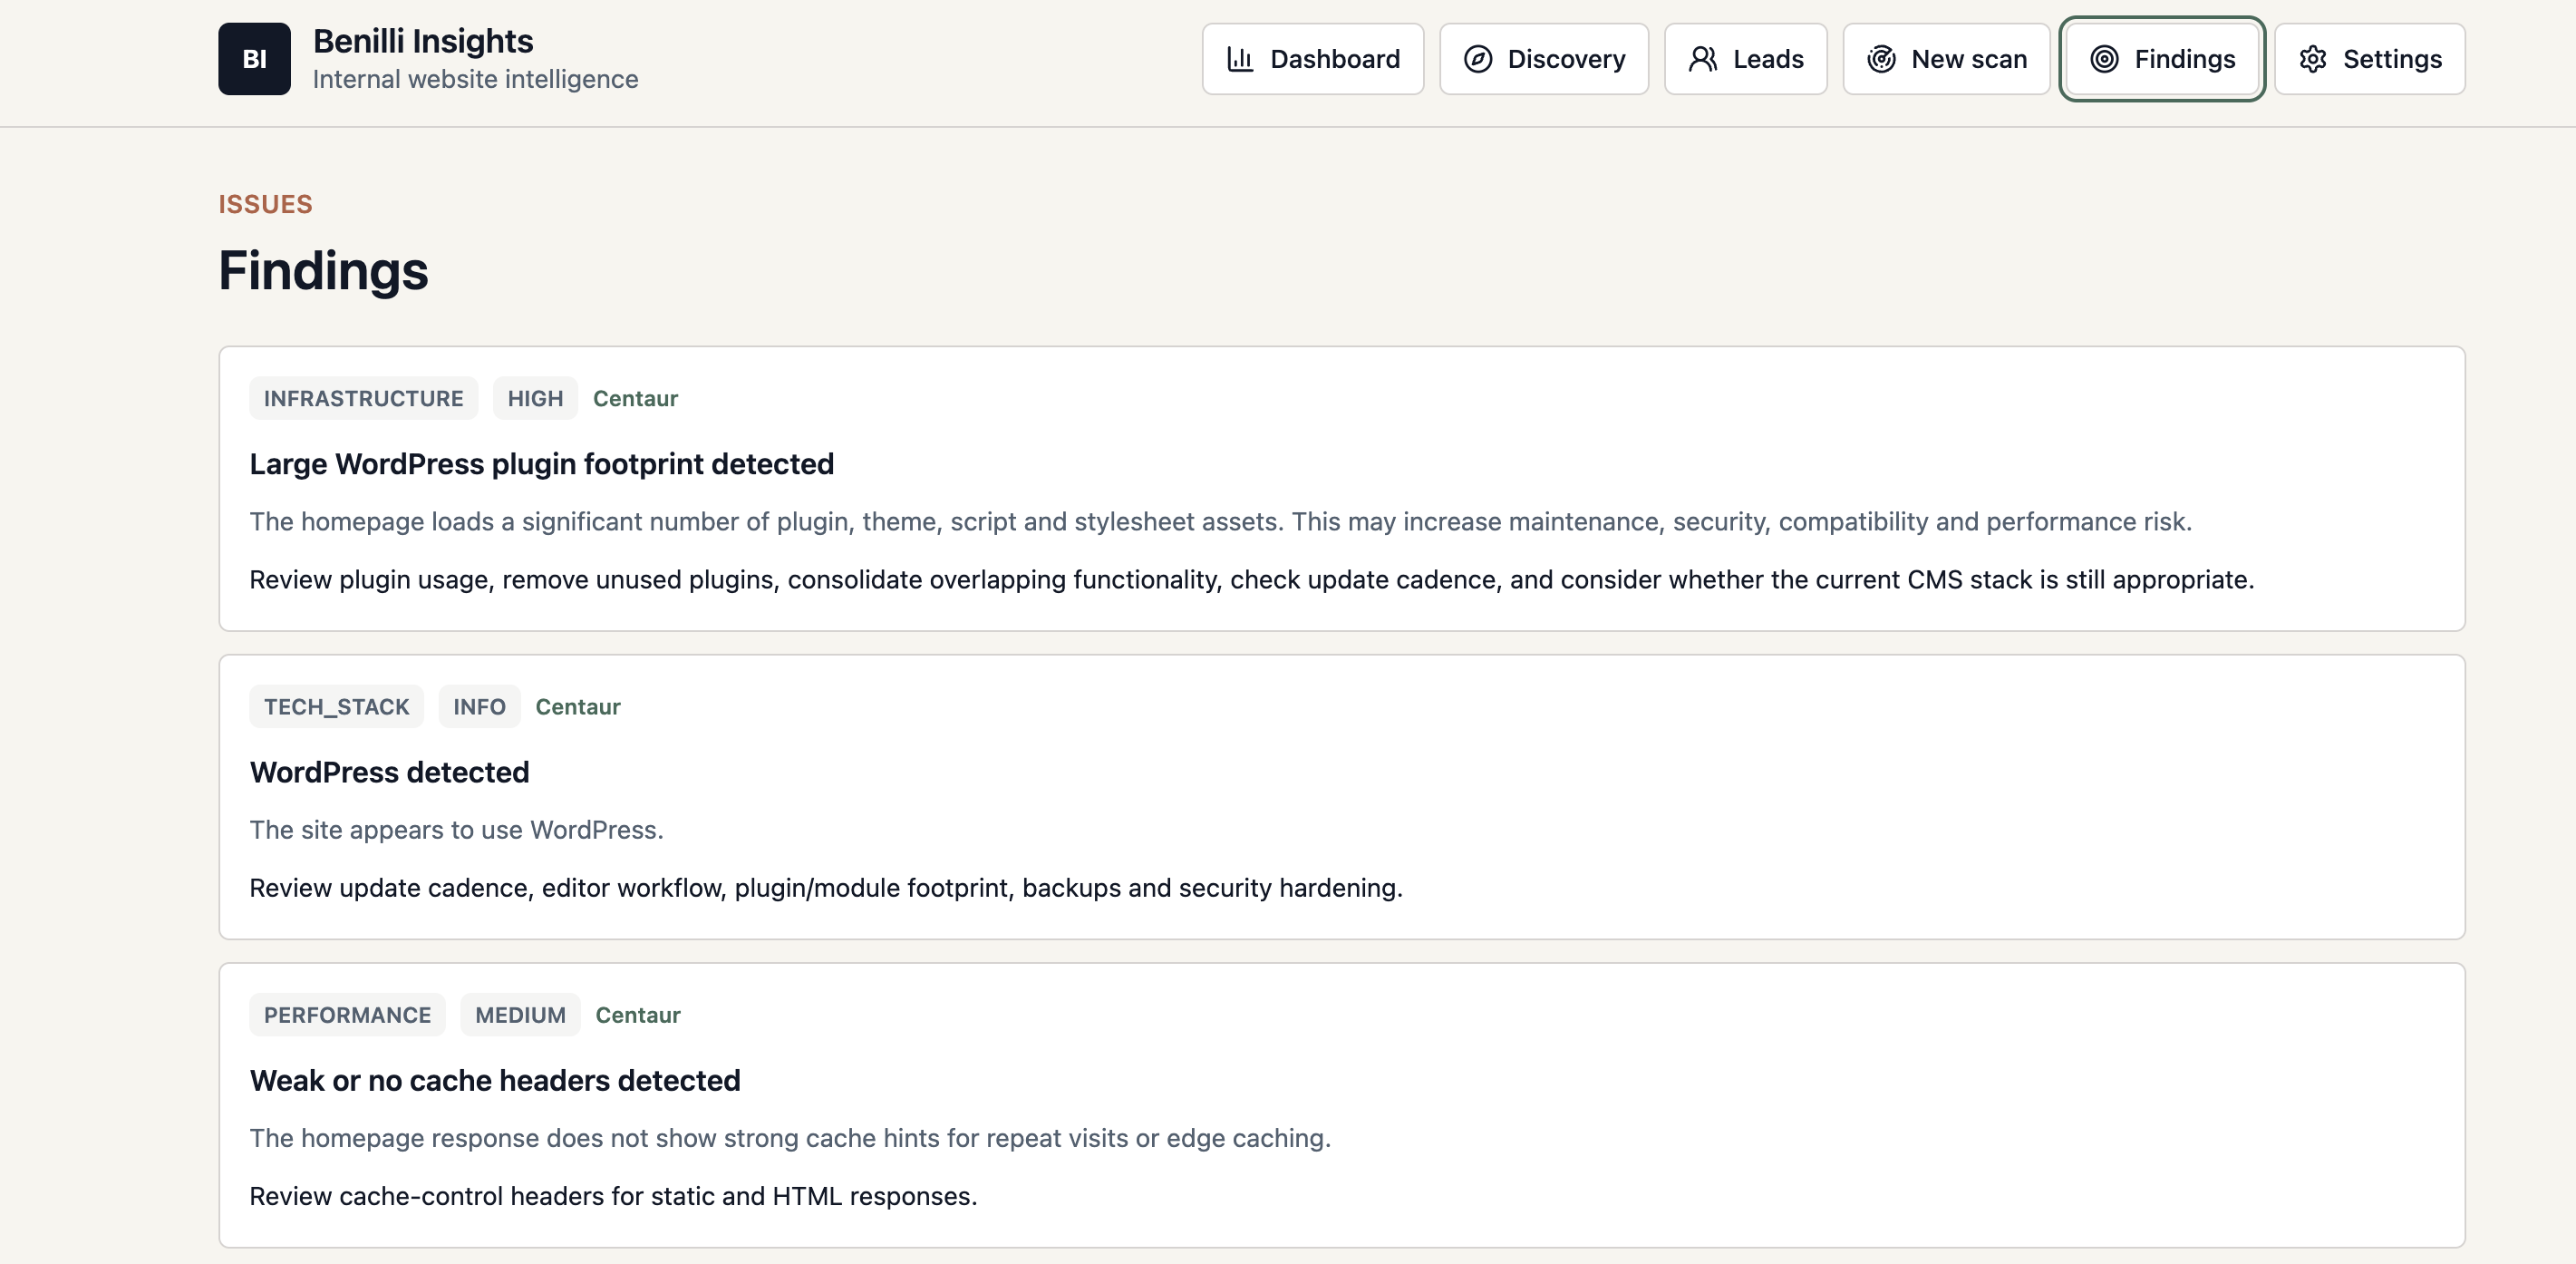Go to the Discovery page
Image resolution: width=2576 pixels, height=1264 pixels.
[x=1543, y=59]
